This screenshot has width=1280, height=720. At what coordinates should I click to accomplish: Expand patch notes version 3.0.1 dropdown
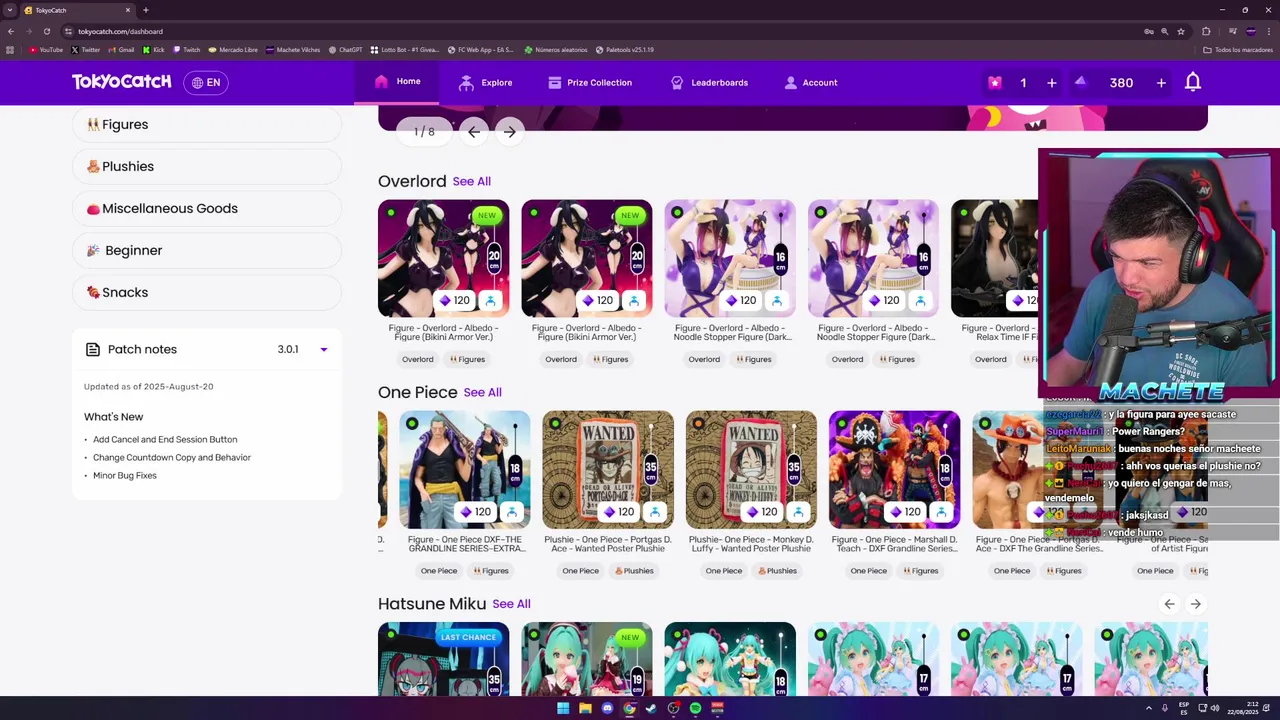point(323,349)
